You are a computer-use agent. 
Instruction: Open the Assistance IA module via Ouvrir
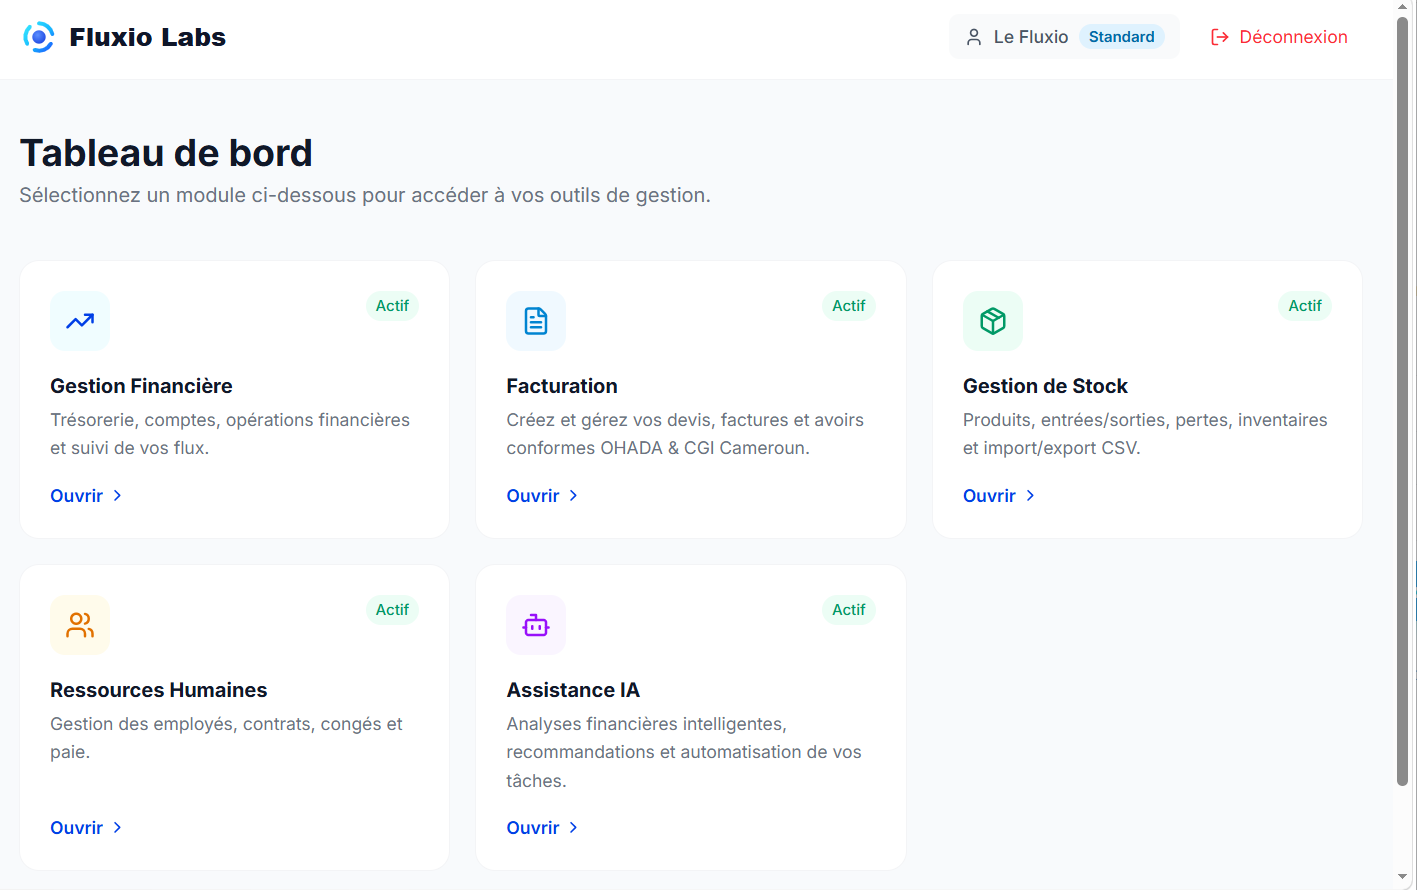point(543,828)
